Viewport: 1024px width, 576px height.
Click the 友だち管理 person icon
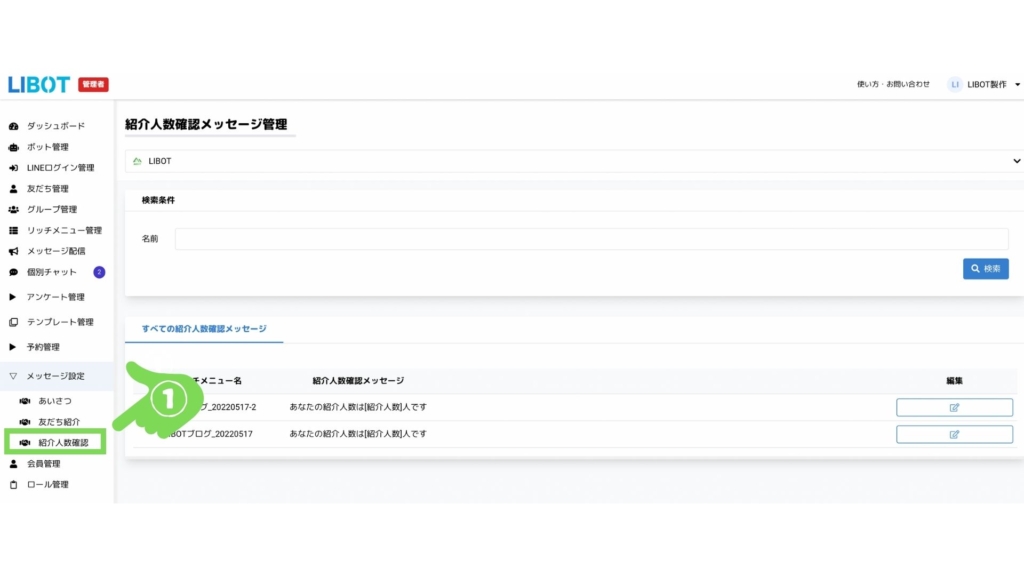(13, 189)
